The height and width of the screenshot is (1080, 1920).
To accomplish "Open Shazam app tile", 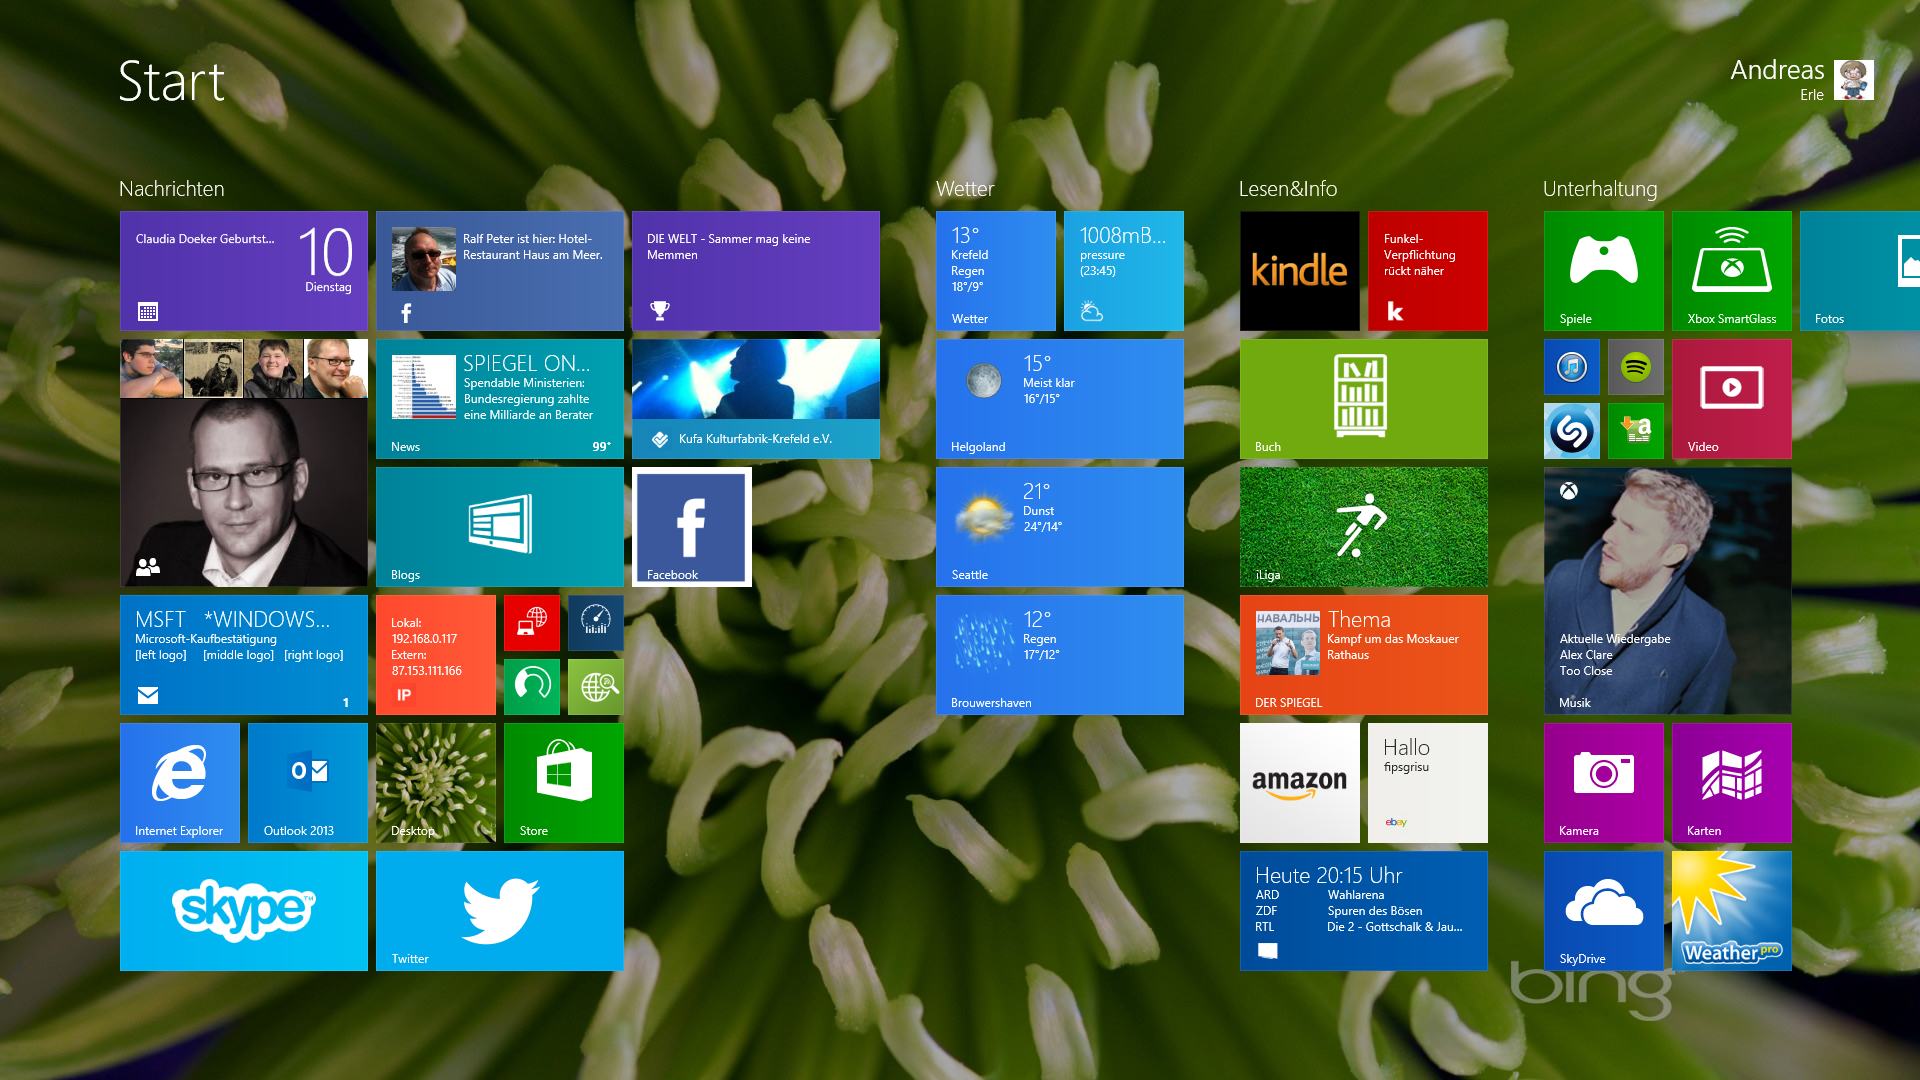I will [1572, 429].
